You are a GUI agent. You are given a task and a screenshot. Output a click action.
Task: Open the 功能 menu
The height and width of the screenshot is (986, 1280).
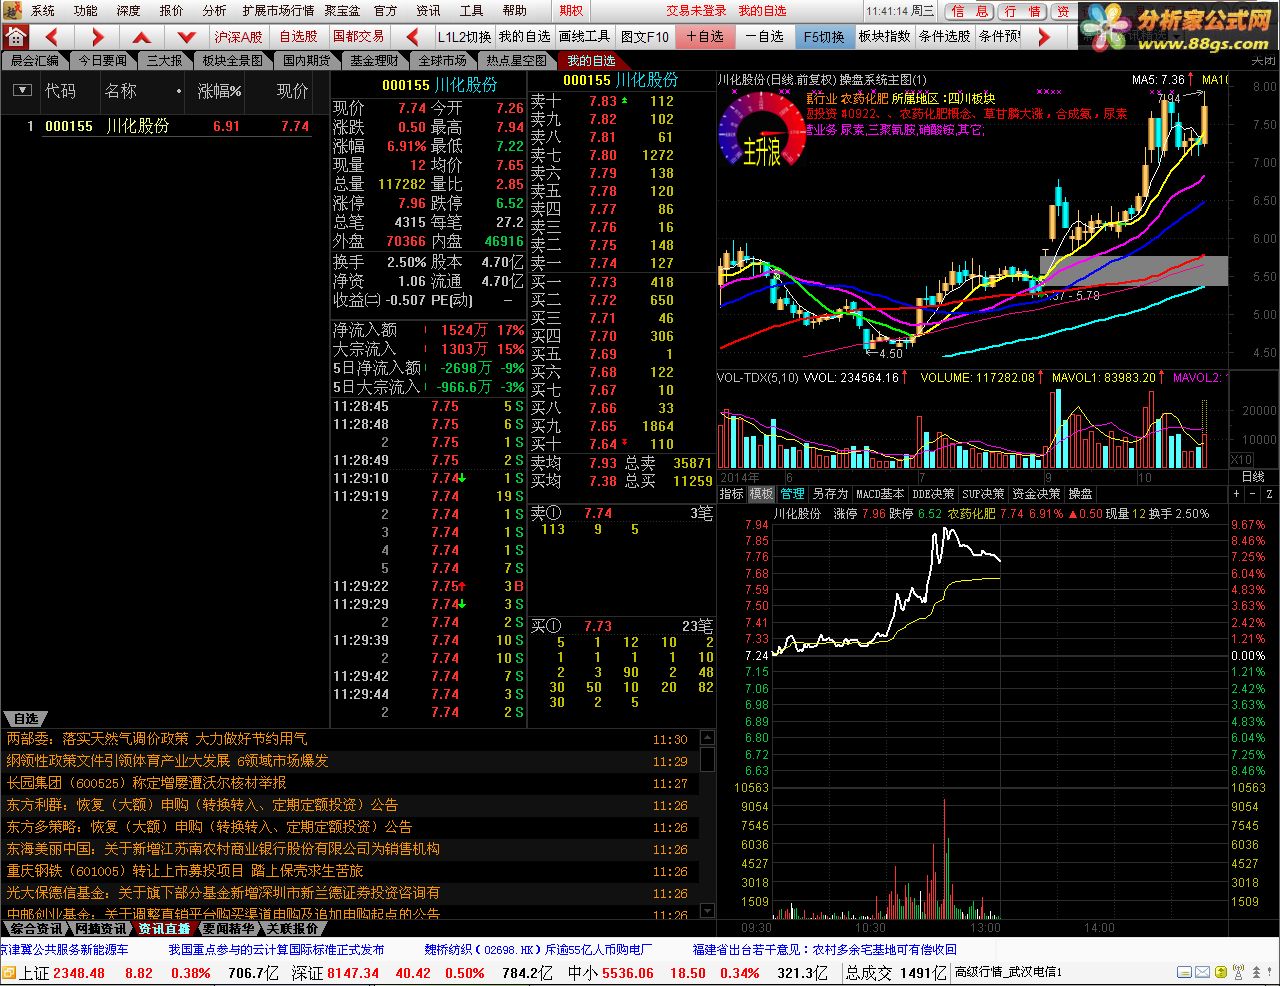[x=86, y=11]
